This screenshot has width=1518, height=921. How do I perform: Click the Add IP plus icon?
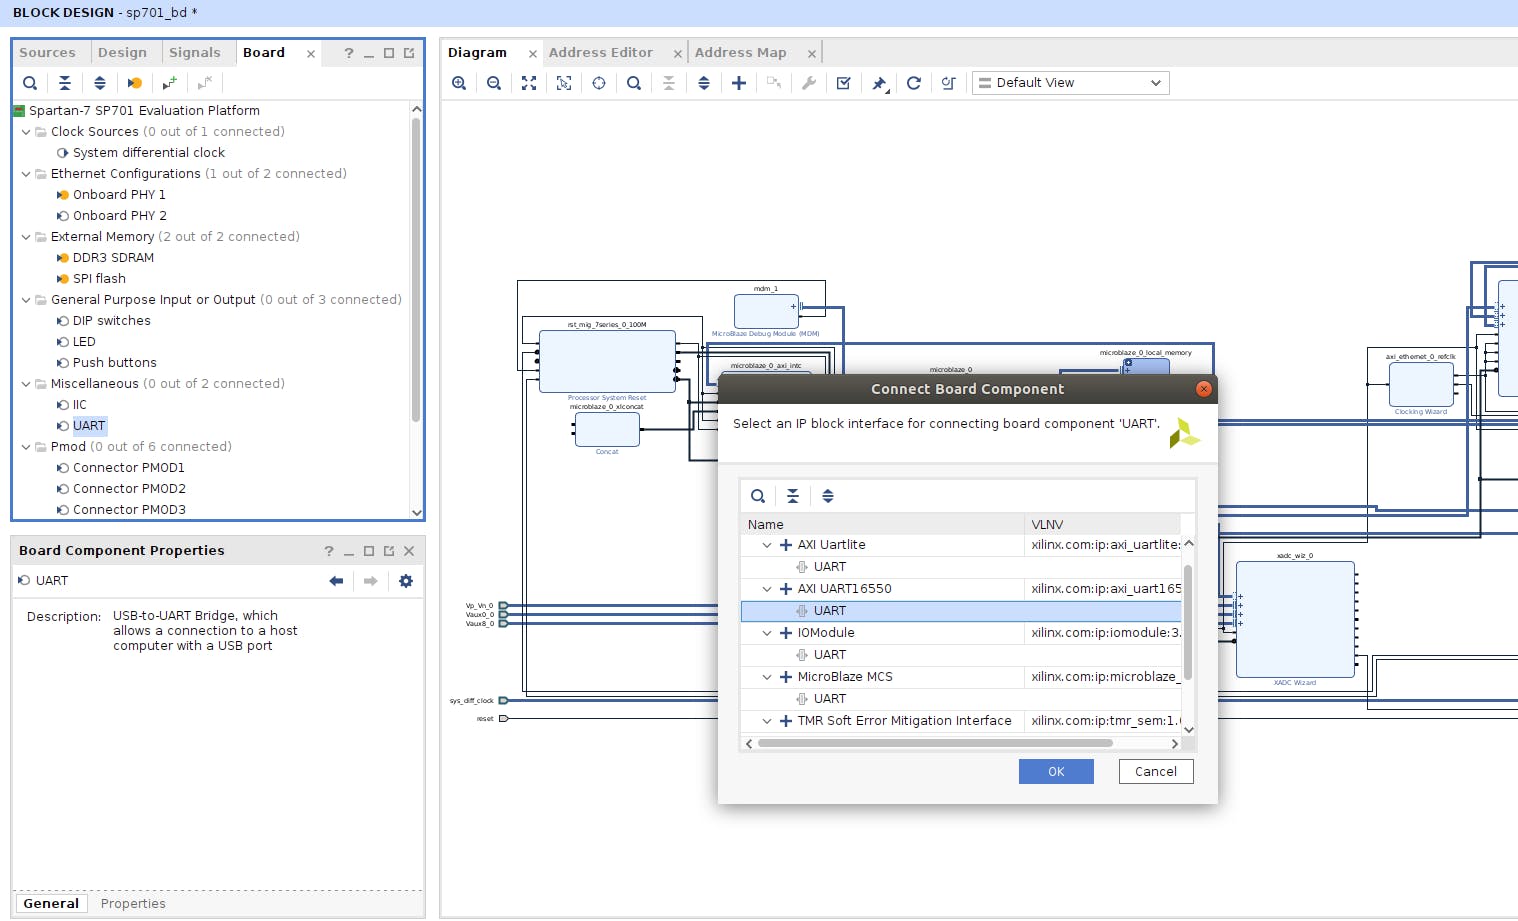click(739, 83)
